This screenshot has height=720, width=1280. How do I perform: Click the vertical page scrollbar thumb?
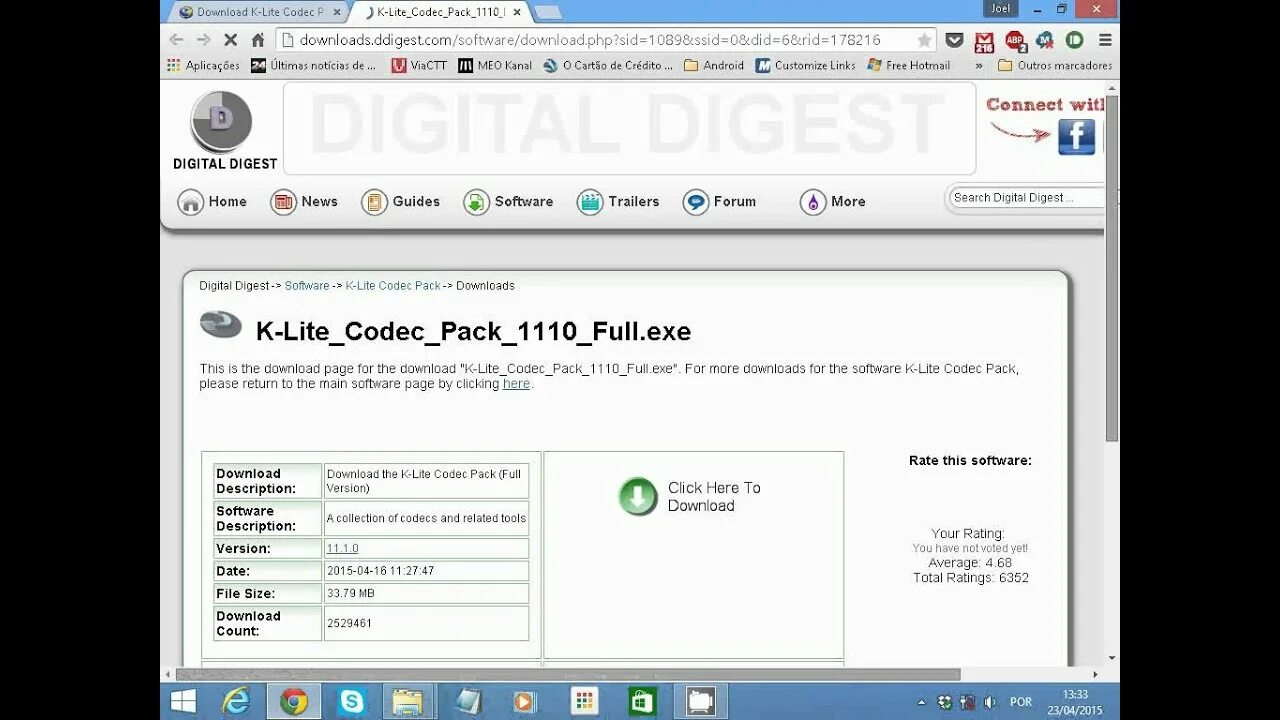click(x=1112, y=268)
